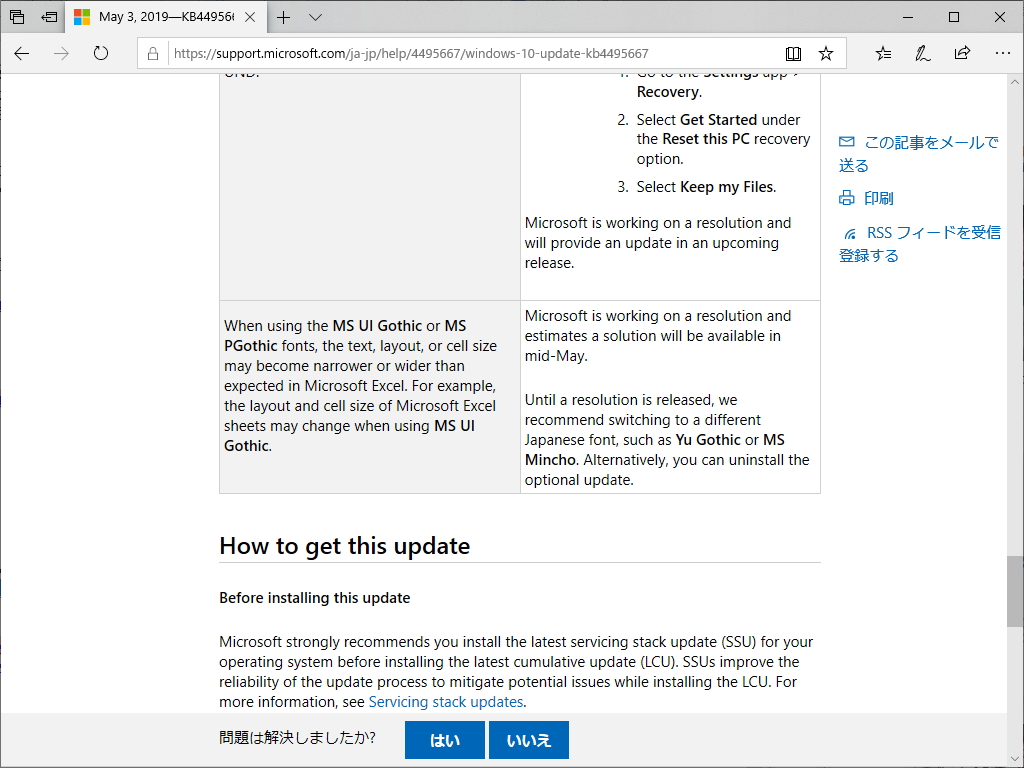Close the May 3, 2019 tab

[x=250, y=17]
